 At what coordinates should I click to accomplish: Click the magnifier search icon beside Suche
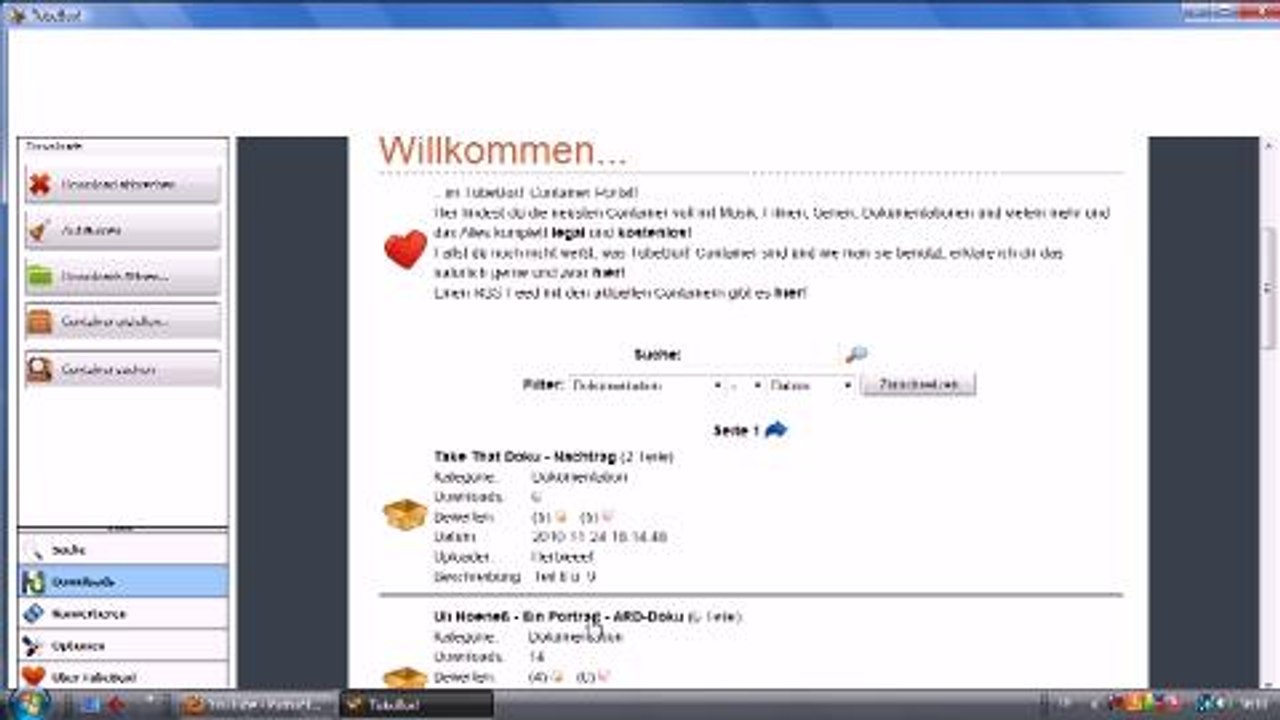(x=856, y=354)
